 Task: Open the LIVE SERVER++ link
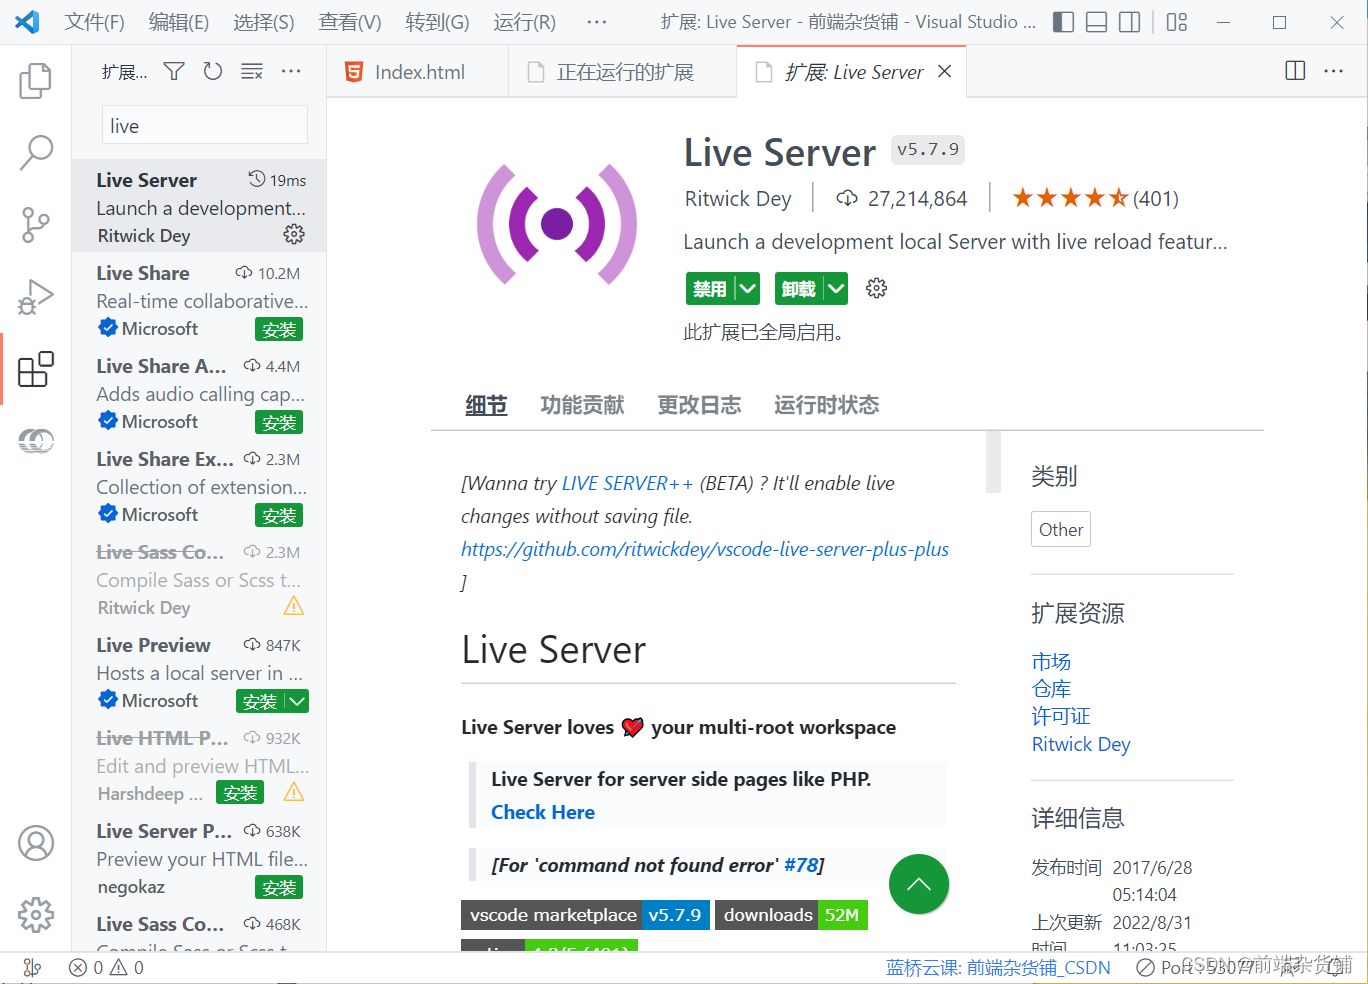click(x=627, y=483)
